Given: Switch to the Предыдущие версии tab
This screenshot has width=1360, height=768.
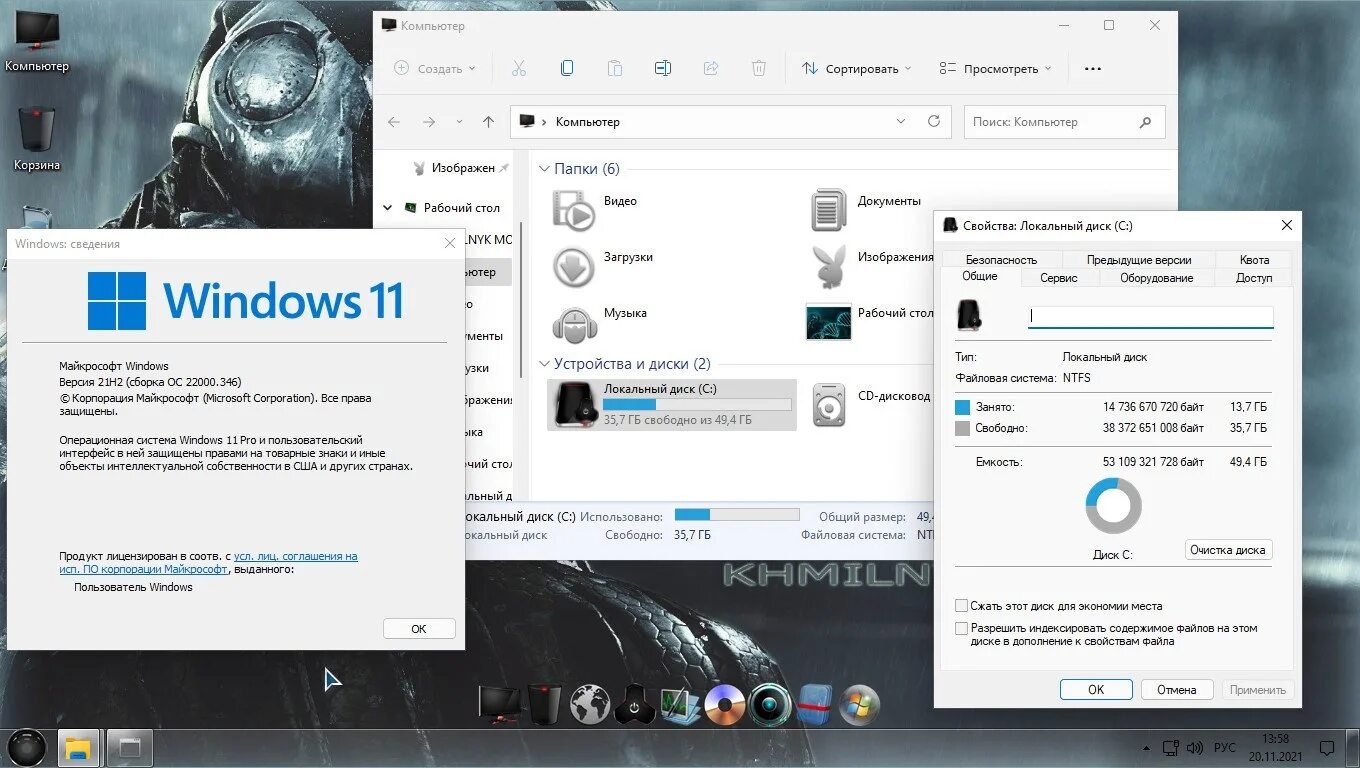Looking at the screenshot, I should point(1139,259).
